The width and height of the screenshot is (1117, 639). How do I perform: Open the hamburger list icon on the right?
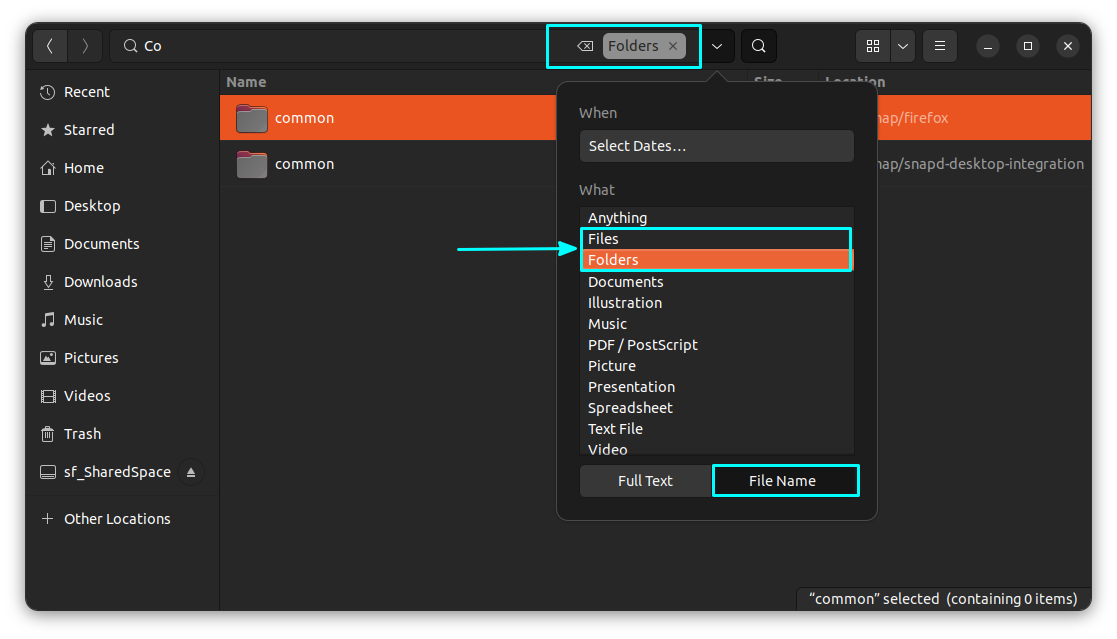pyautogui.click(x=938, y=45)
